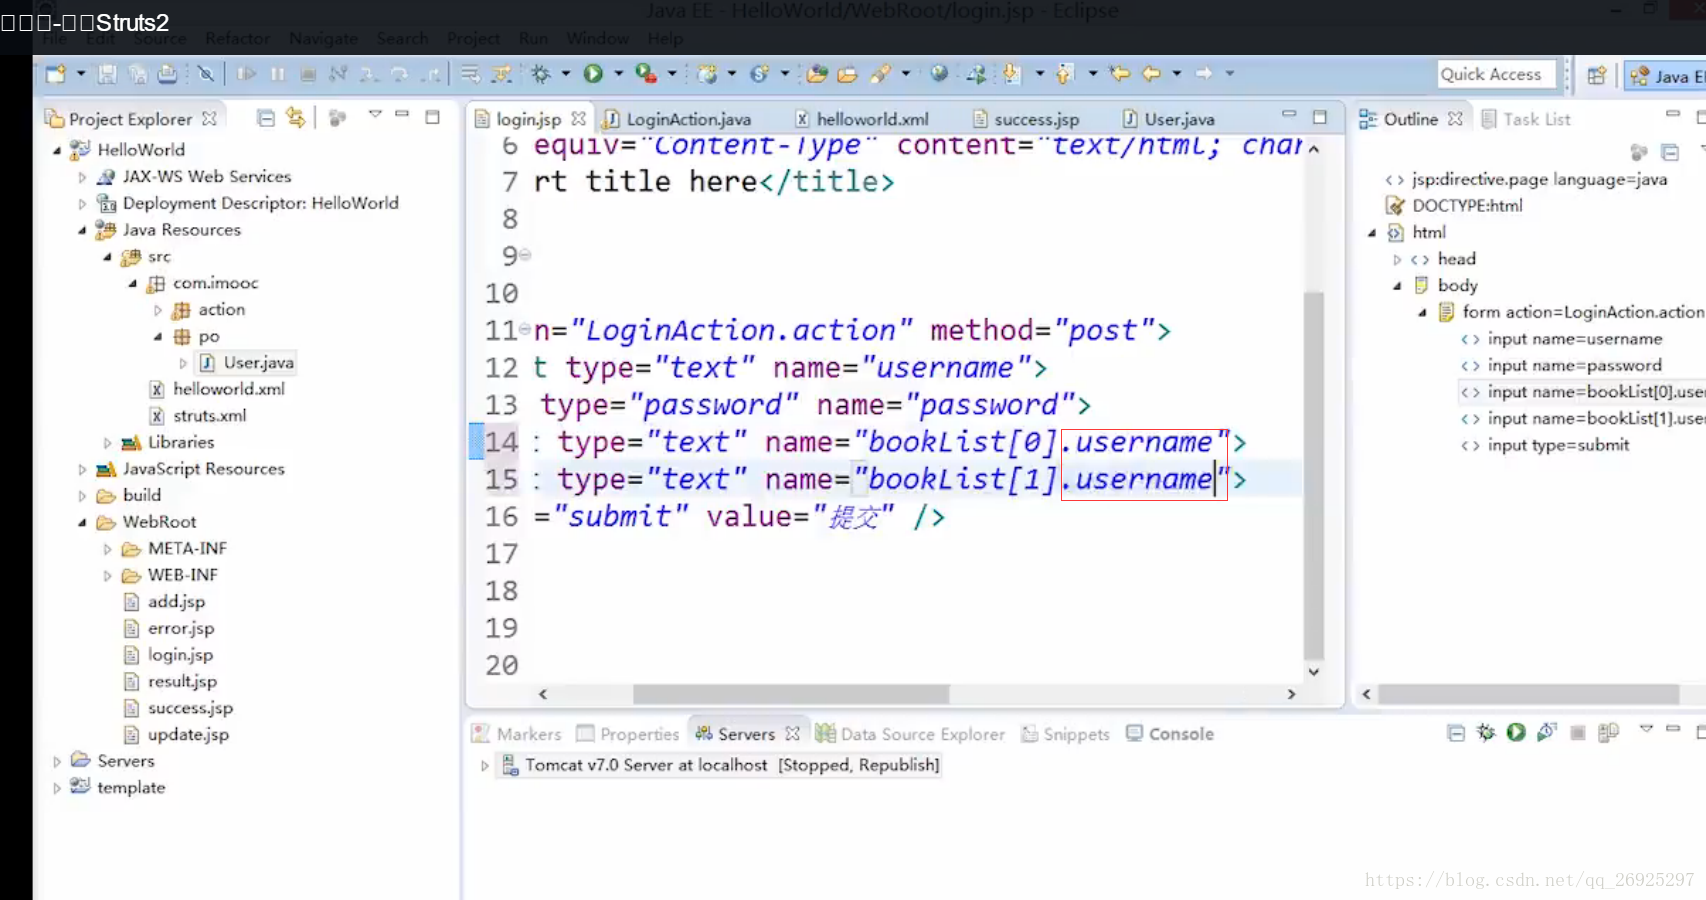Click Collapse All in Project Explorer
1706x900 pixels.
tap(265, 118)
